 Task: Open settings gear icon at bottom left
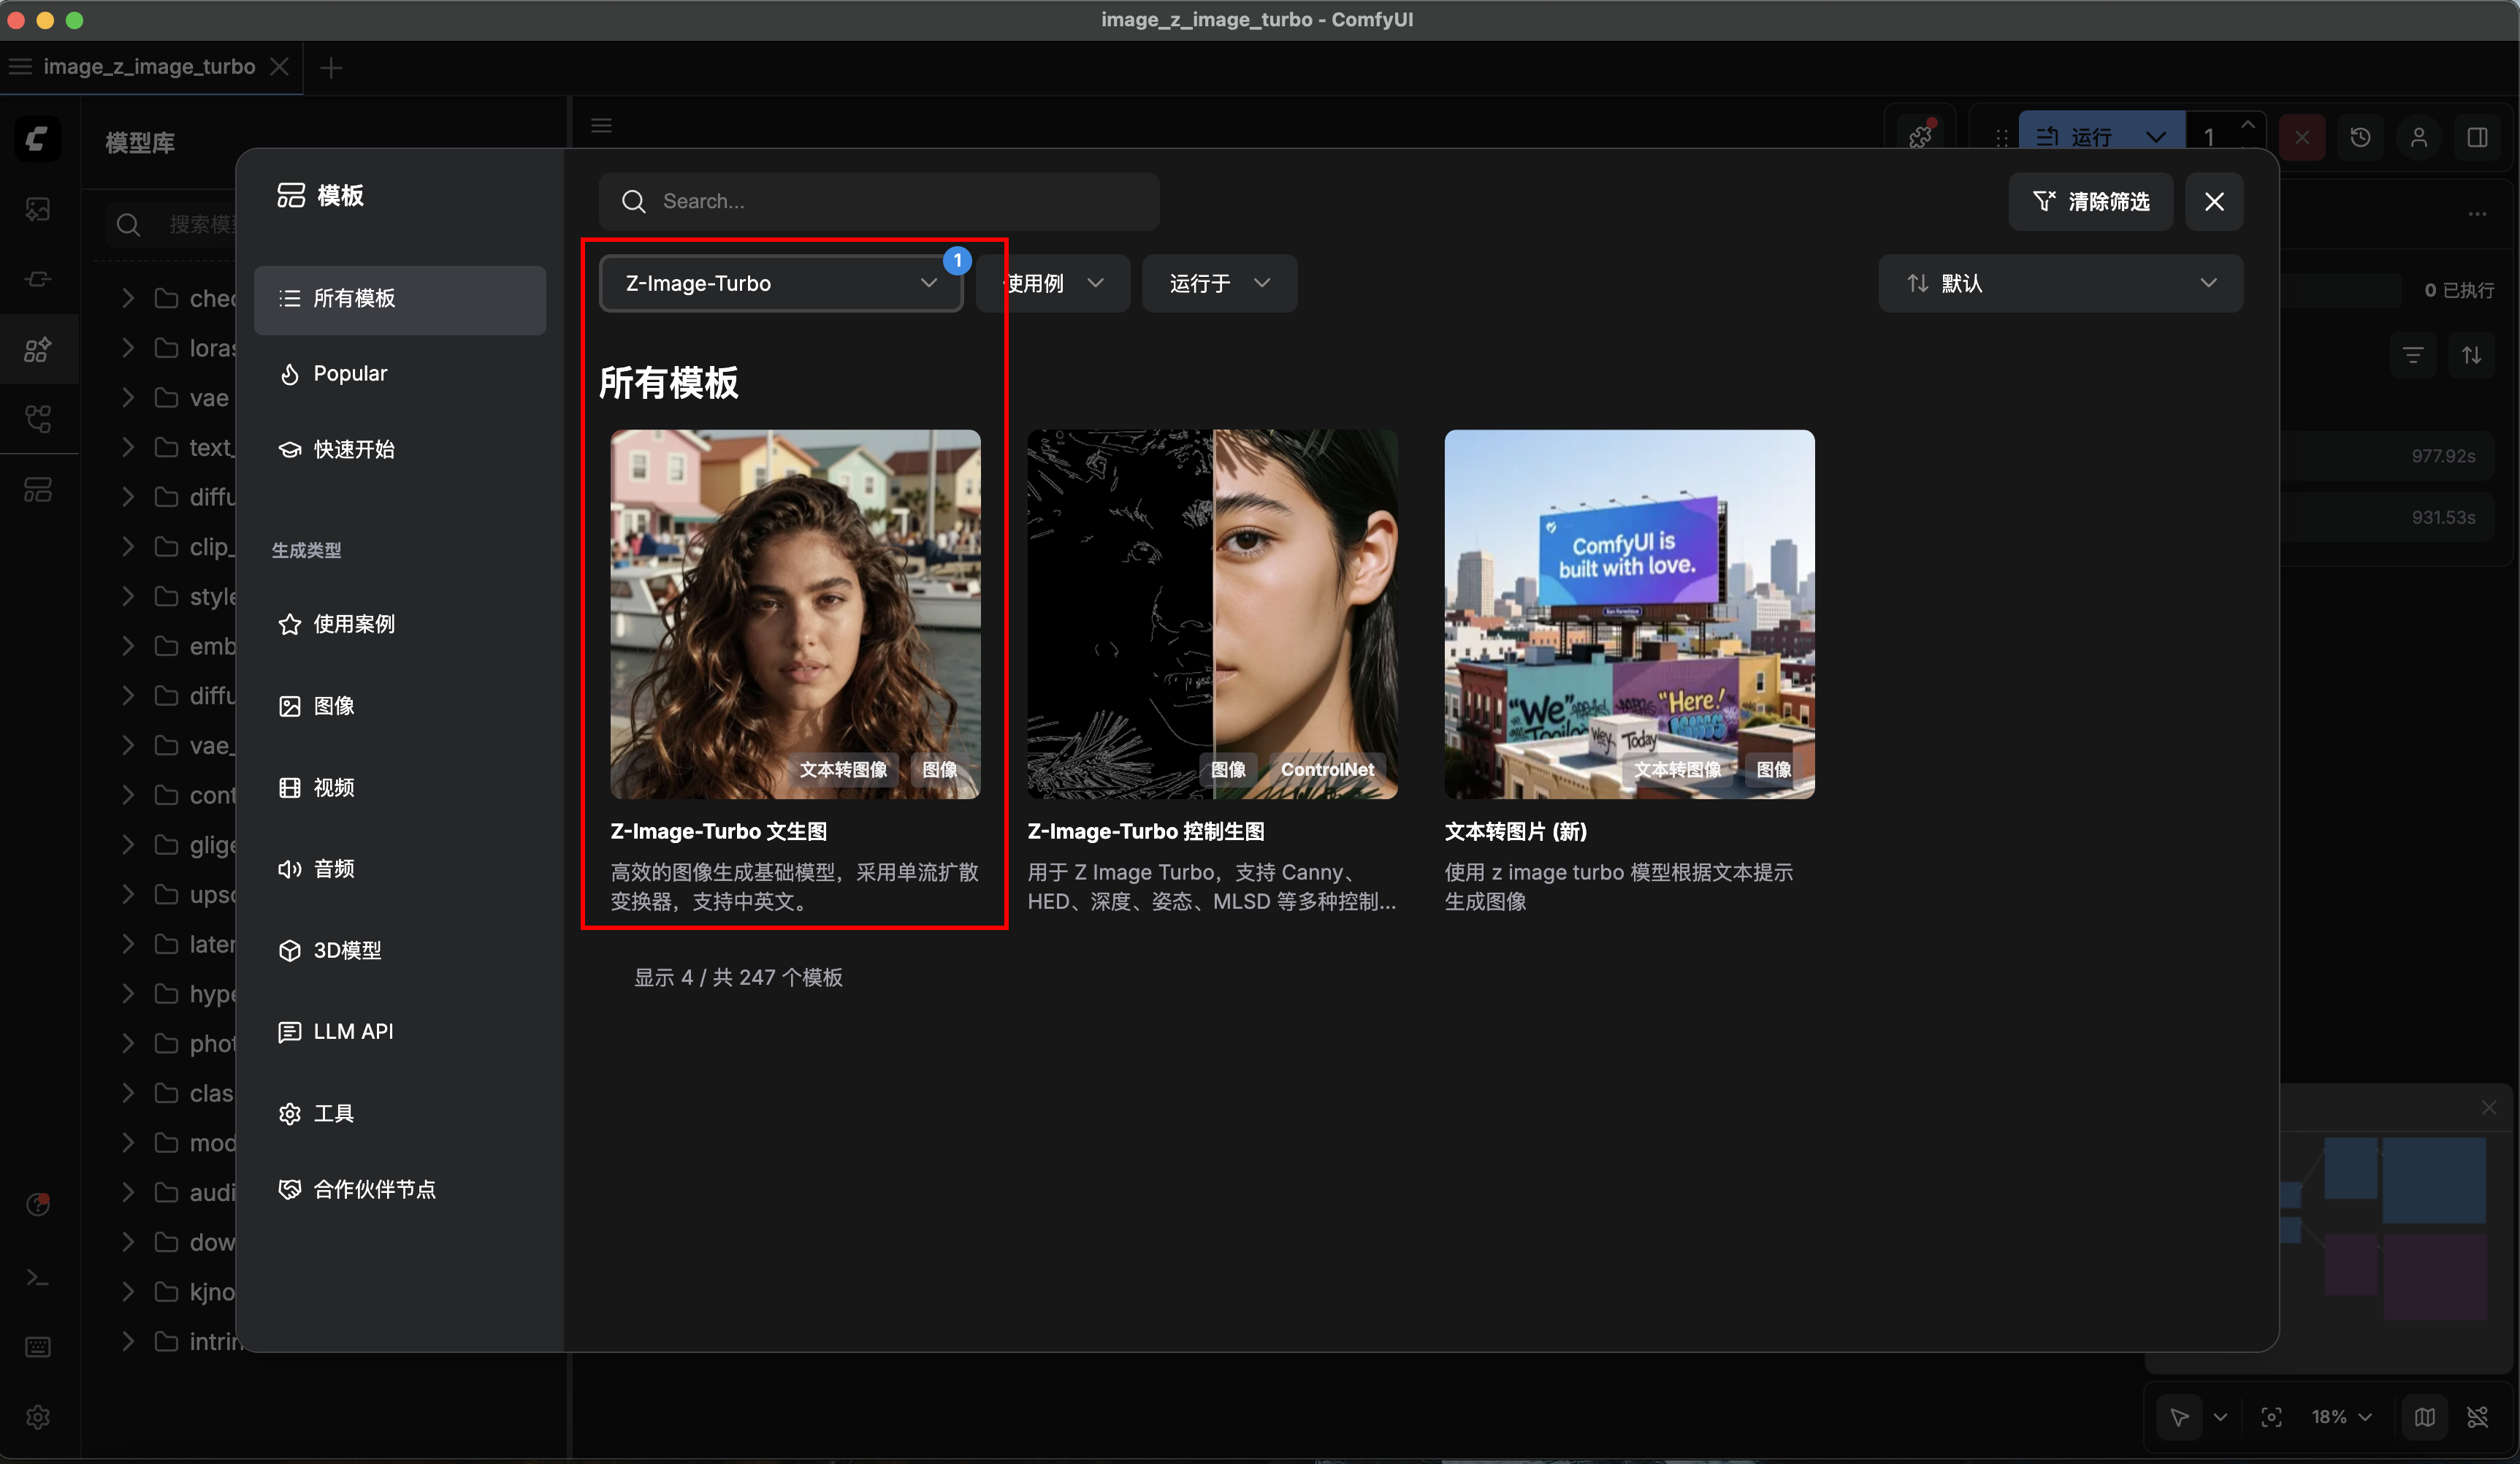[38, 1417]
